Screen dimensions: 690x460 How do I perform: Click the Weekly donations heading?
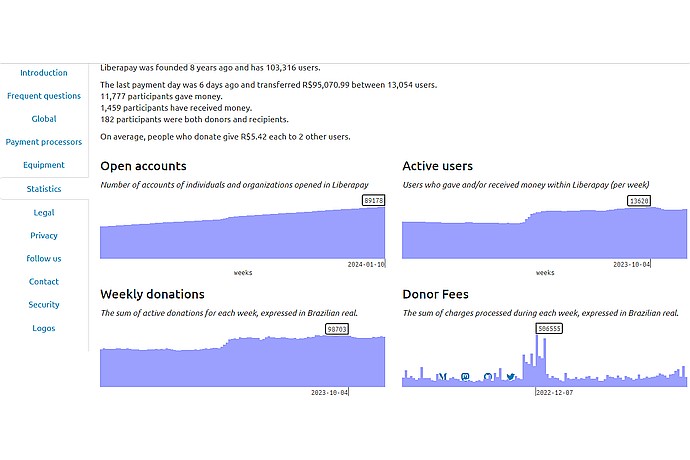pyautogui.click(x=152, y=294)
